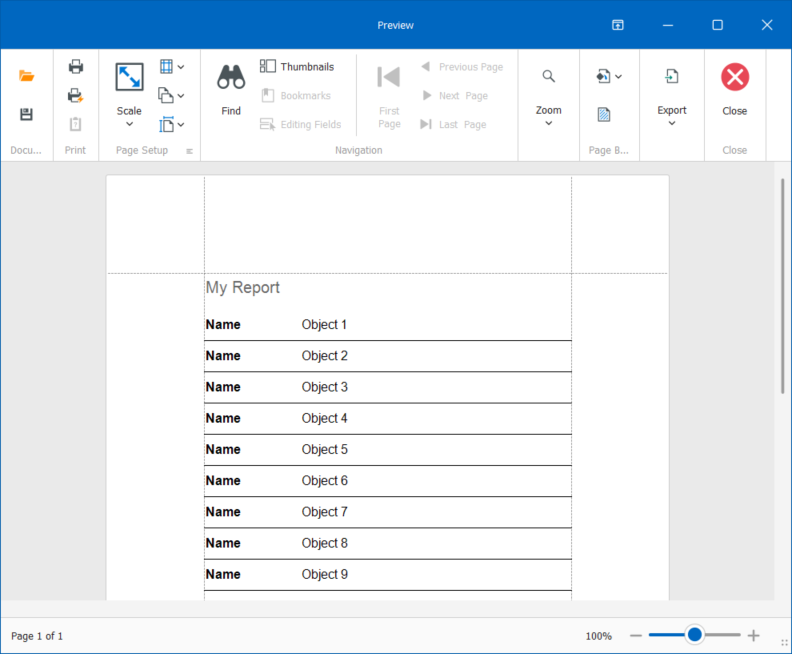Viewport: 792px width, 654px height.
Task: Click the vertical scrollbar thumb
Action: [782, 285]
